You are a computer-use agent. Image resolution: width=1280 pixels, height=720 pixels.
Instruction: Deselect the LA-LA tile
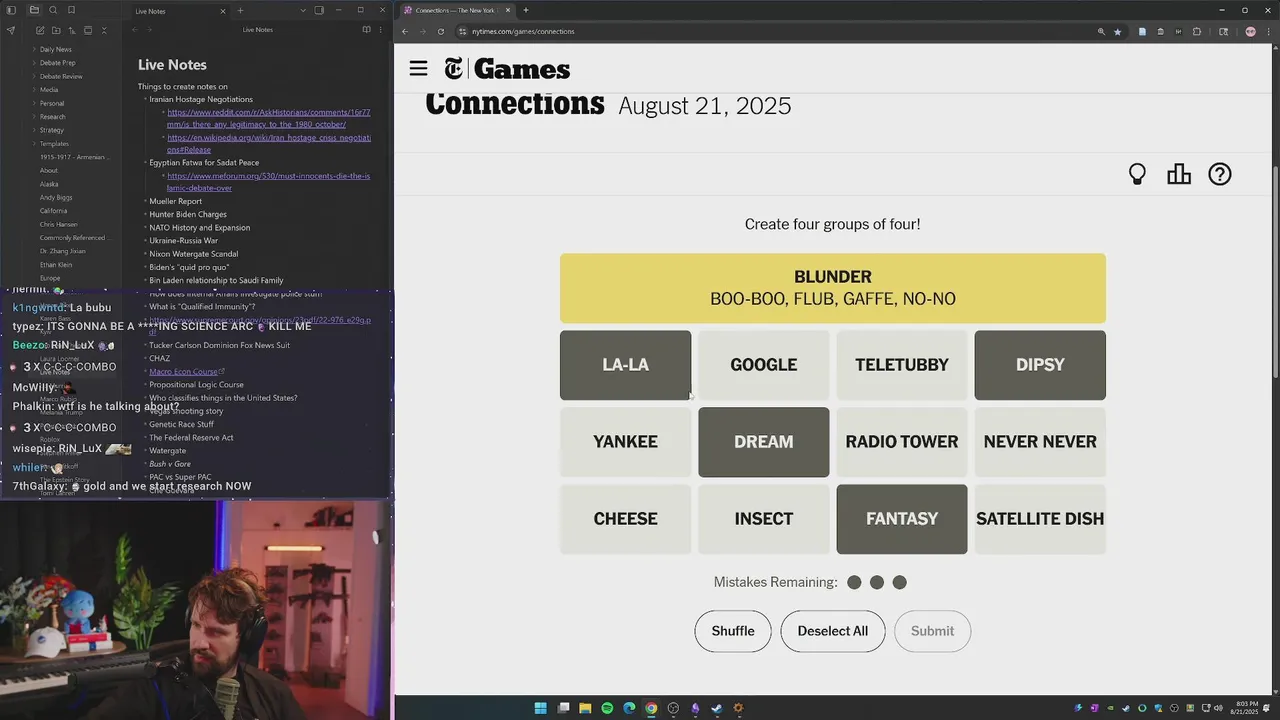[625, 365]
